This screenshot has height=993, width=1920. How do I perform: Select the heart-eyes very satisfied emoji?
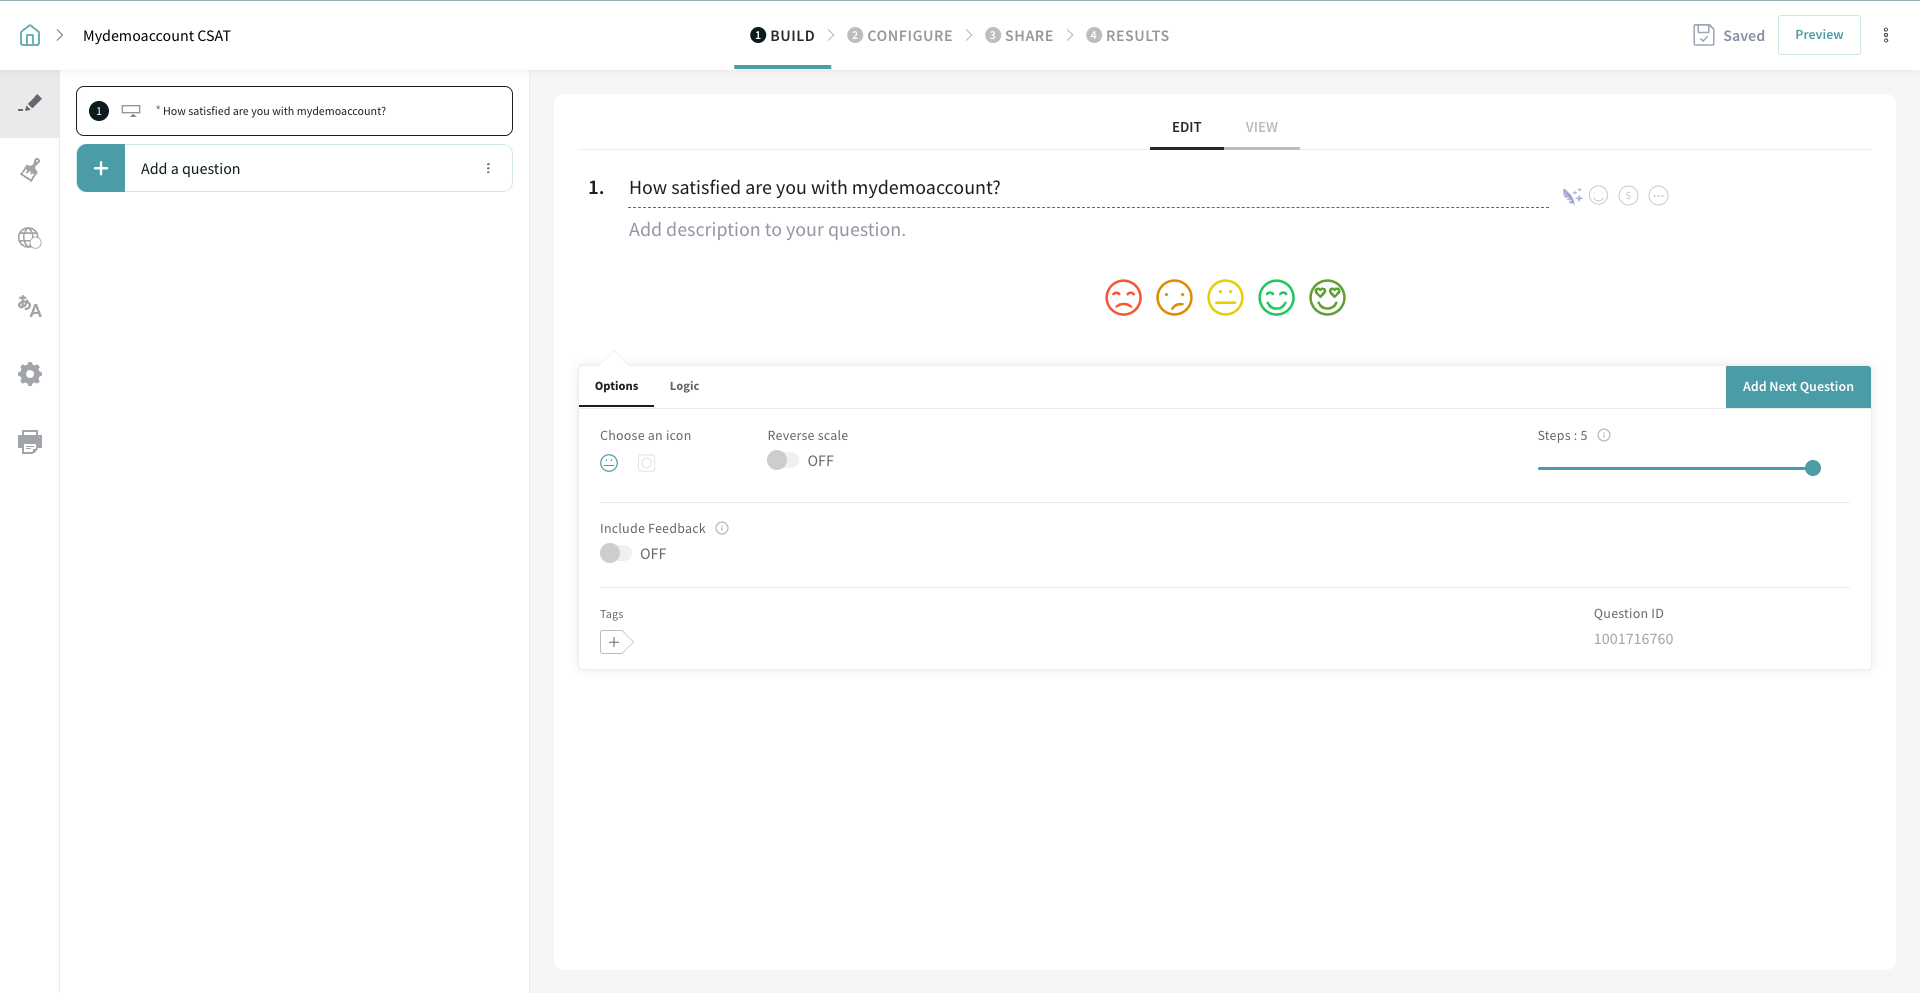click(1327, 298)
